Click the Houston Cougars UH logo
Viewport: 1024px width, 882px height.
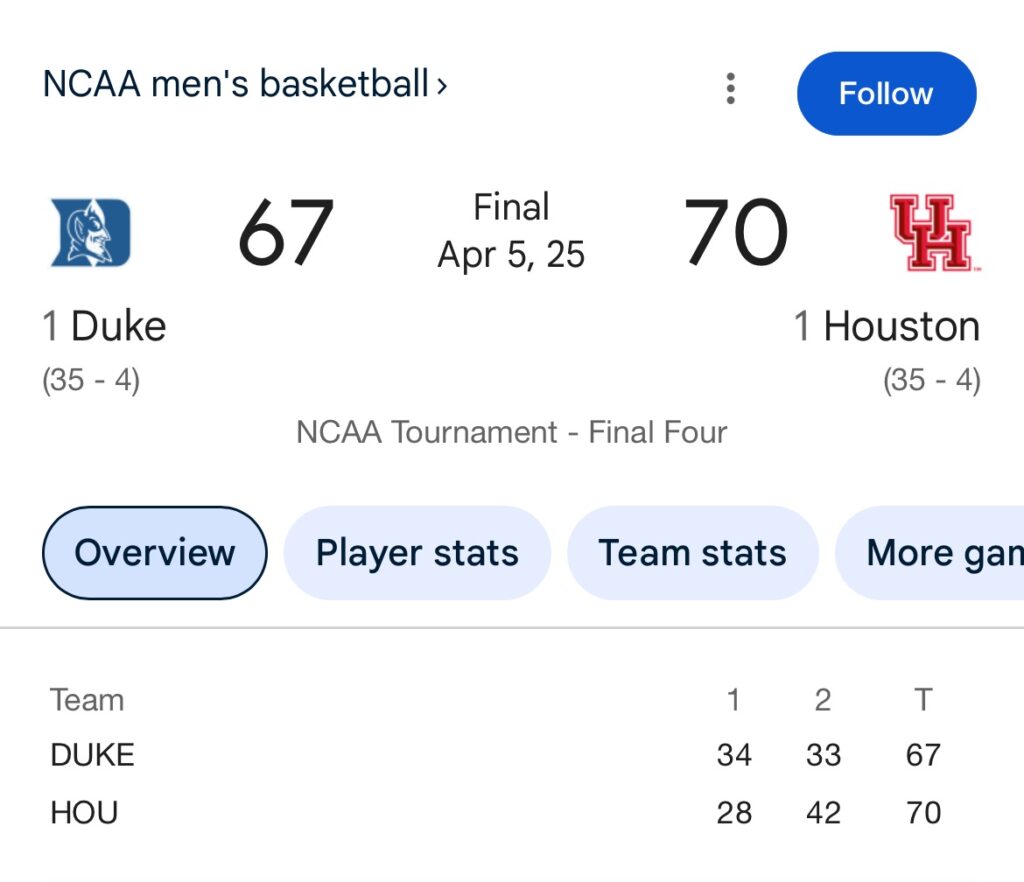[930, 232]
